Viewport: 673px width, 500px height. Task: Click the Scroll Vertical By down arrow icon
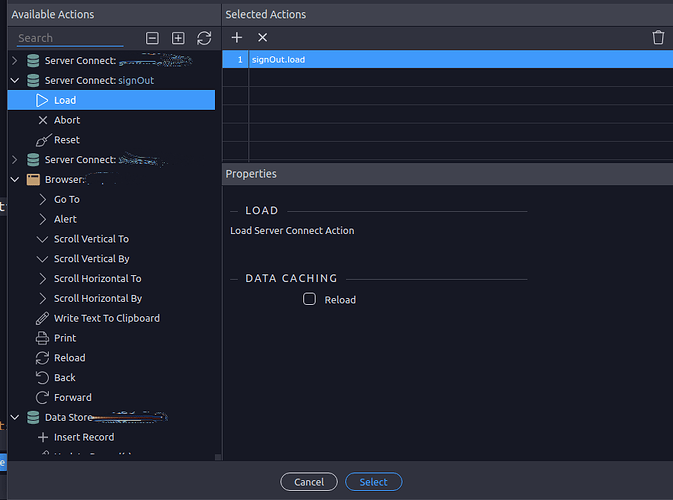coord(42,259)
